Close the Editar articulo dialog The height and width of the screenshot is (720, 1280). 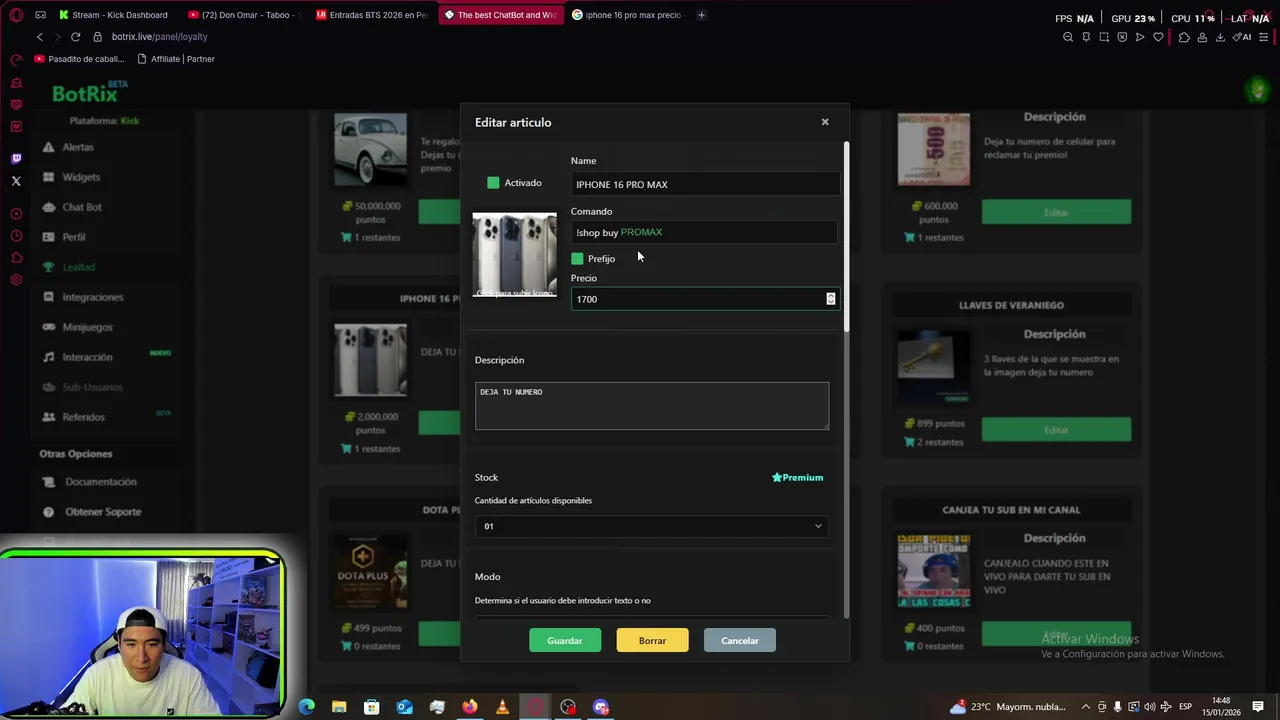825,122
